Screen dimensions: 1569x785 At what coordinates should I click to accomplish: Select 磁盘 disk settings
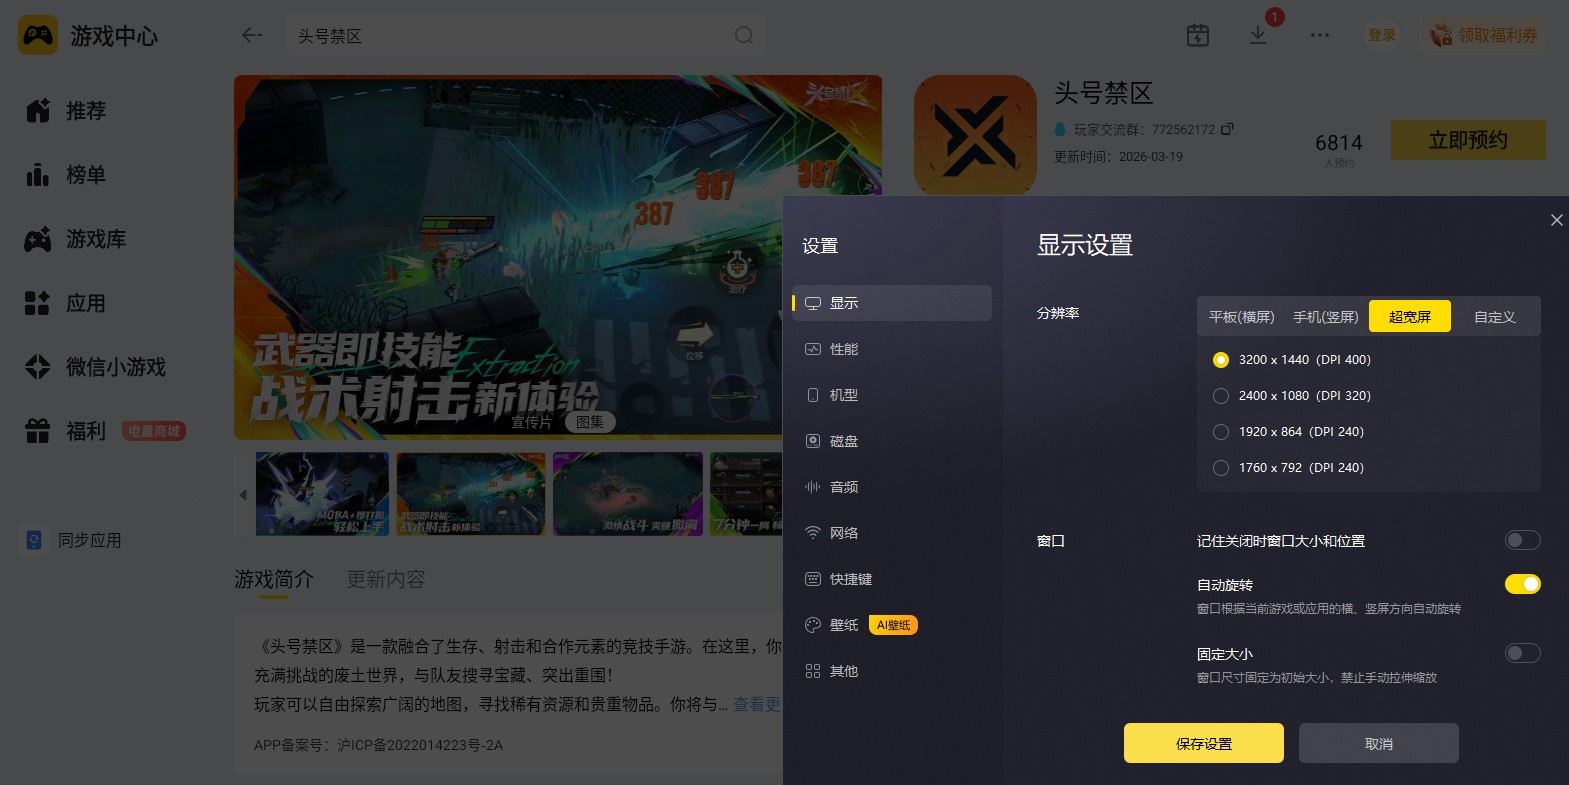click(x=892, y=441)
